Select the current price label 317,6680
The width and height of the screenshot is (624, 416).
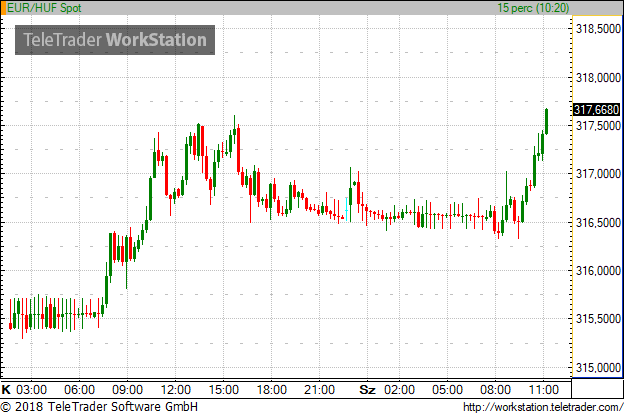(596, 109)
